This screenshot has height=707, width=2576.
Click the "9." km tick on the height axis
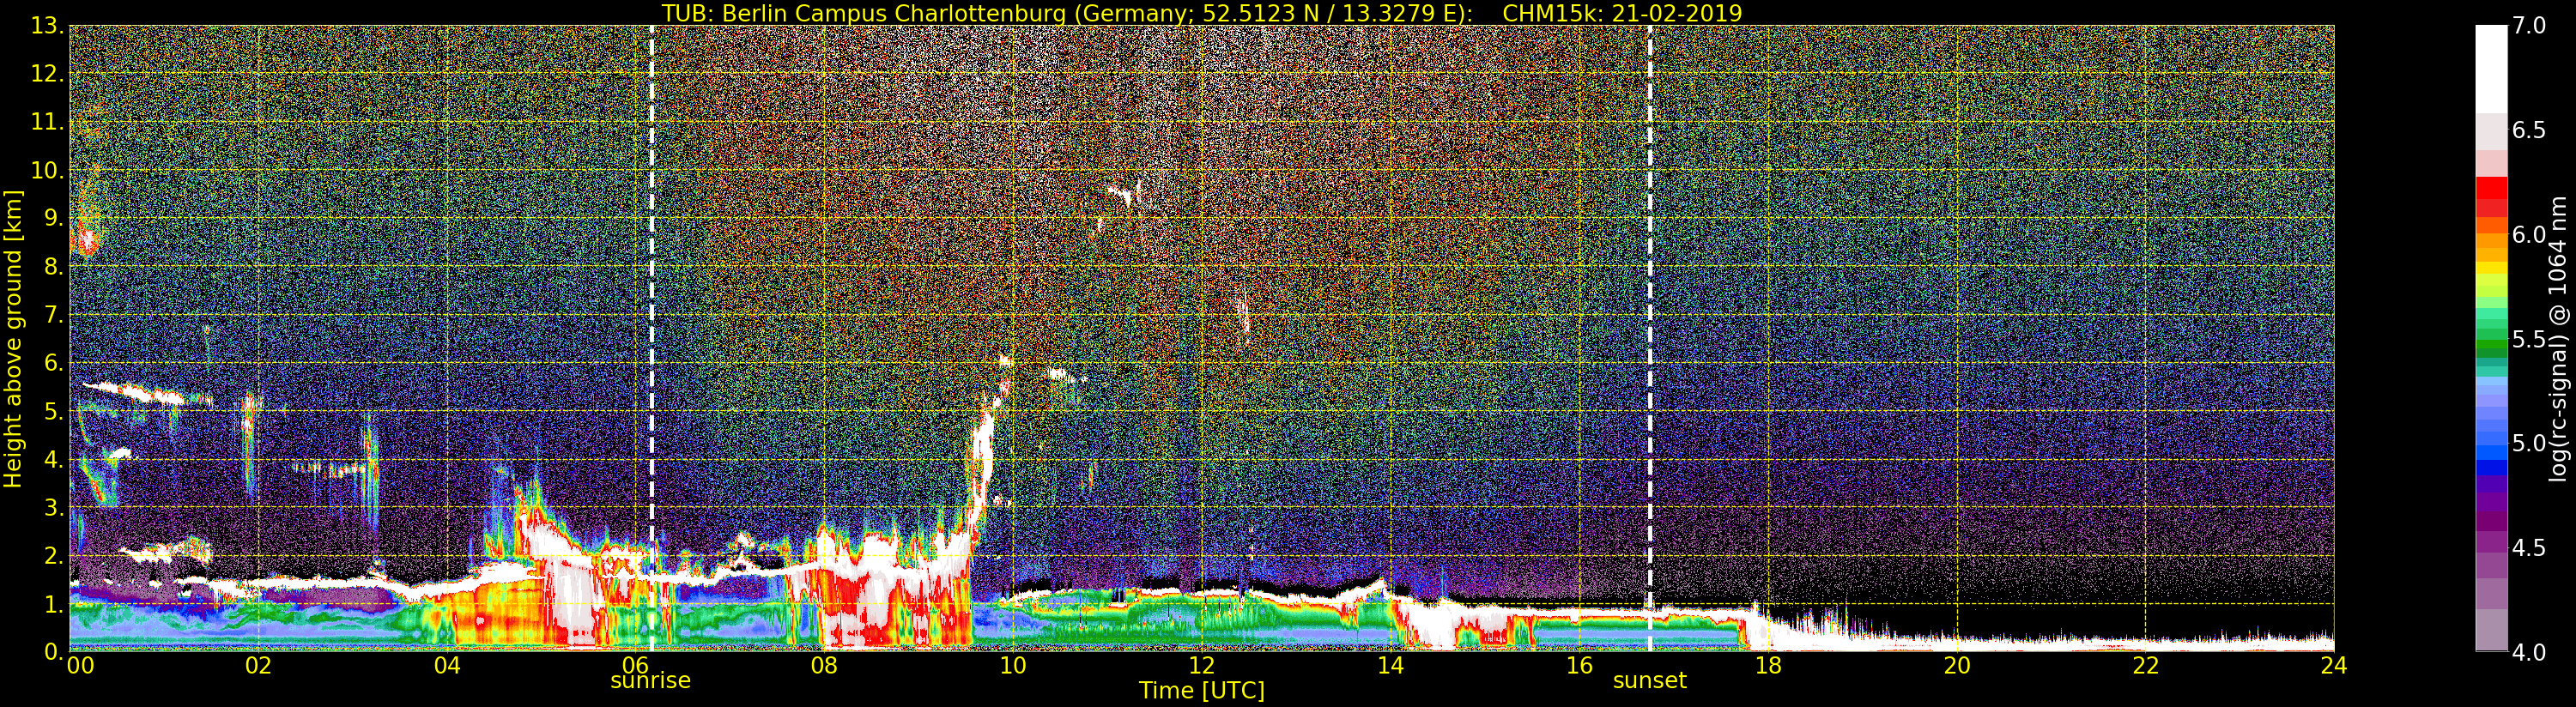(x=54, y=218)
